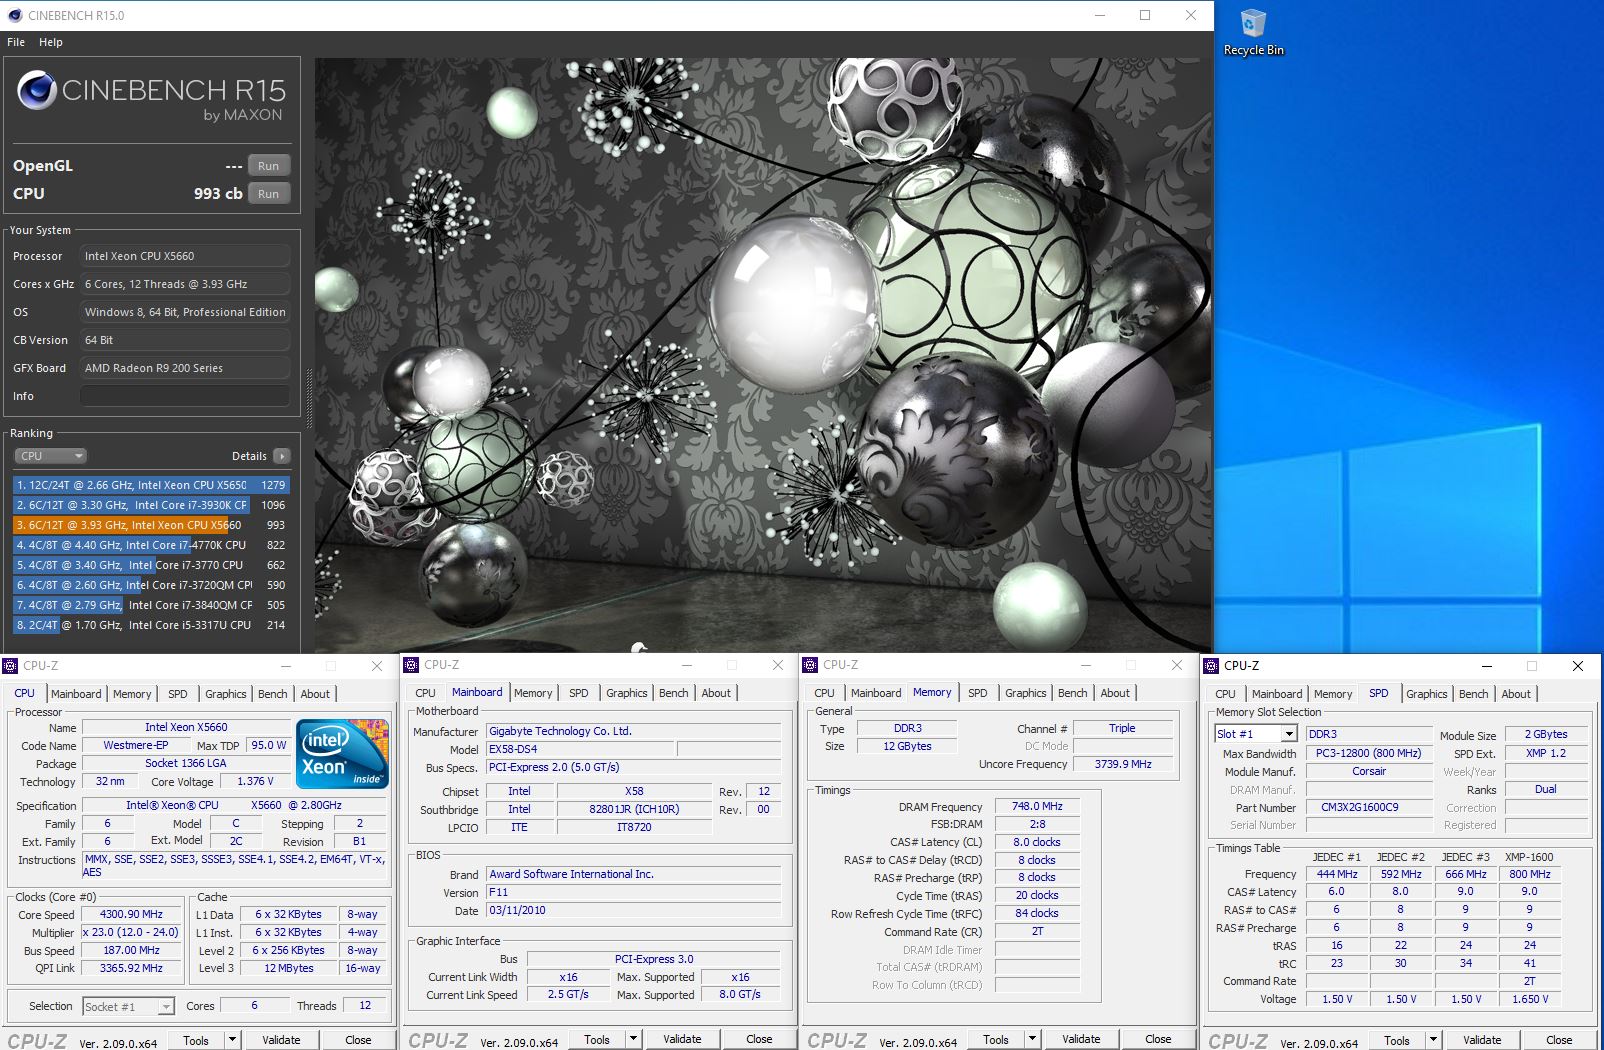This screenshot has width=1604, height=1050.
Task: Click the BIOS Date value 03/11/2010
Action: click(x=634, y=910)
